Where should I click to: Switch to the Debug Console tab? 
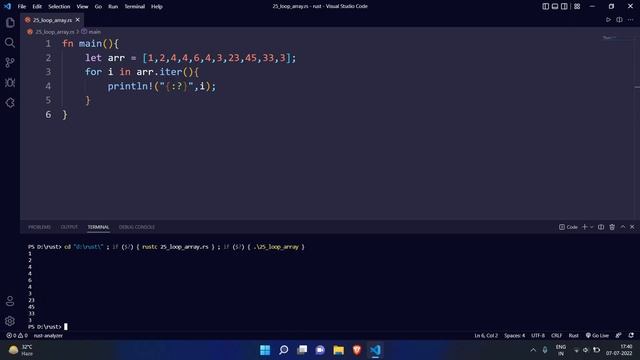(137, 227)
